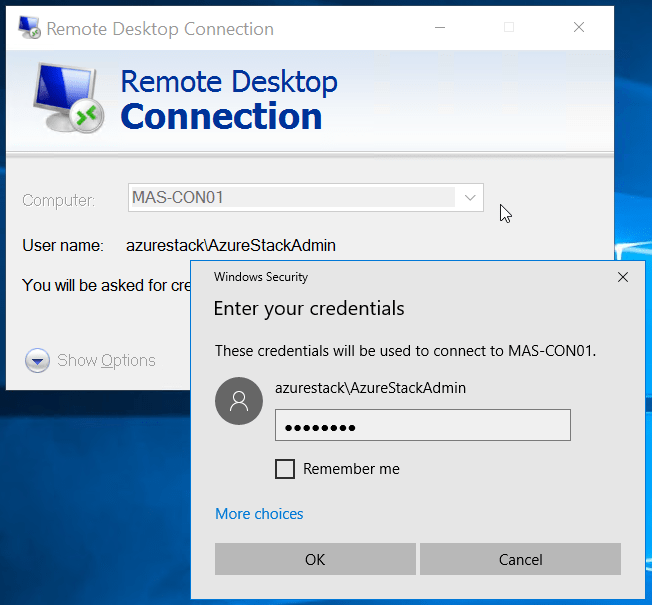Click the Remote Desktop Connection title bar icon
The width and height of the screenshot is (652, 605).
[29, 28]
